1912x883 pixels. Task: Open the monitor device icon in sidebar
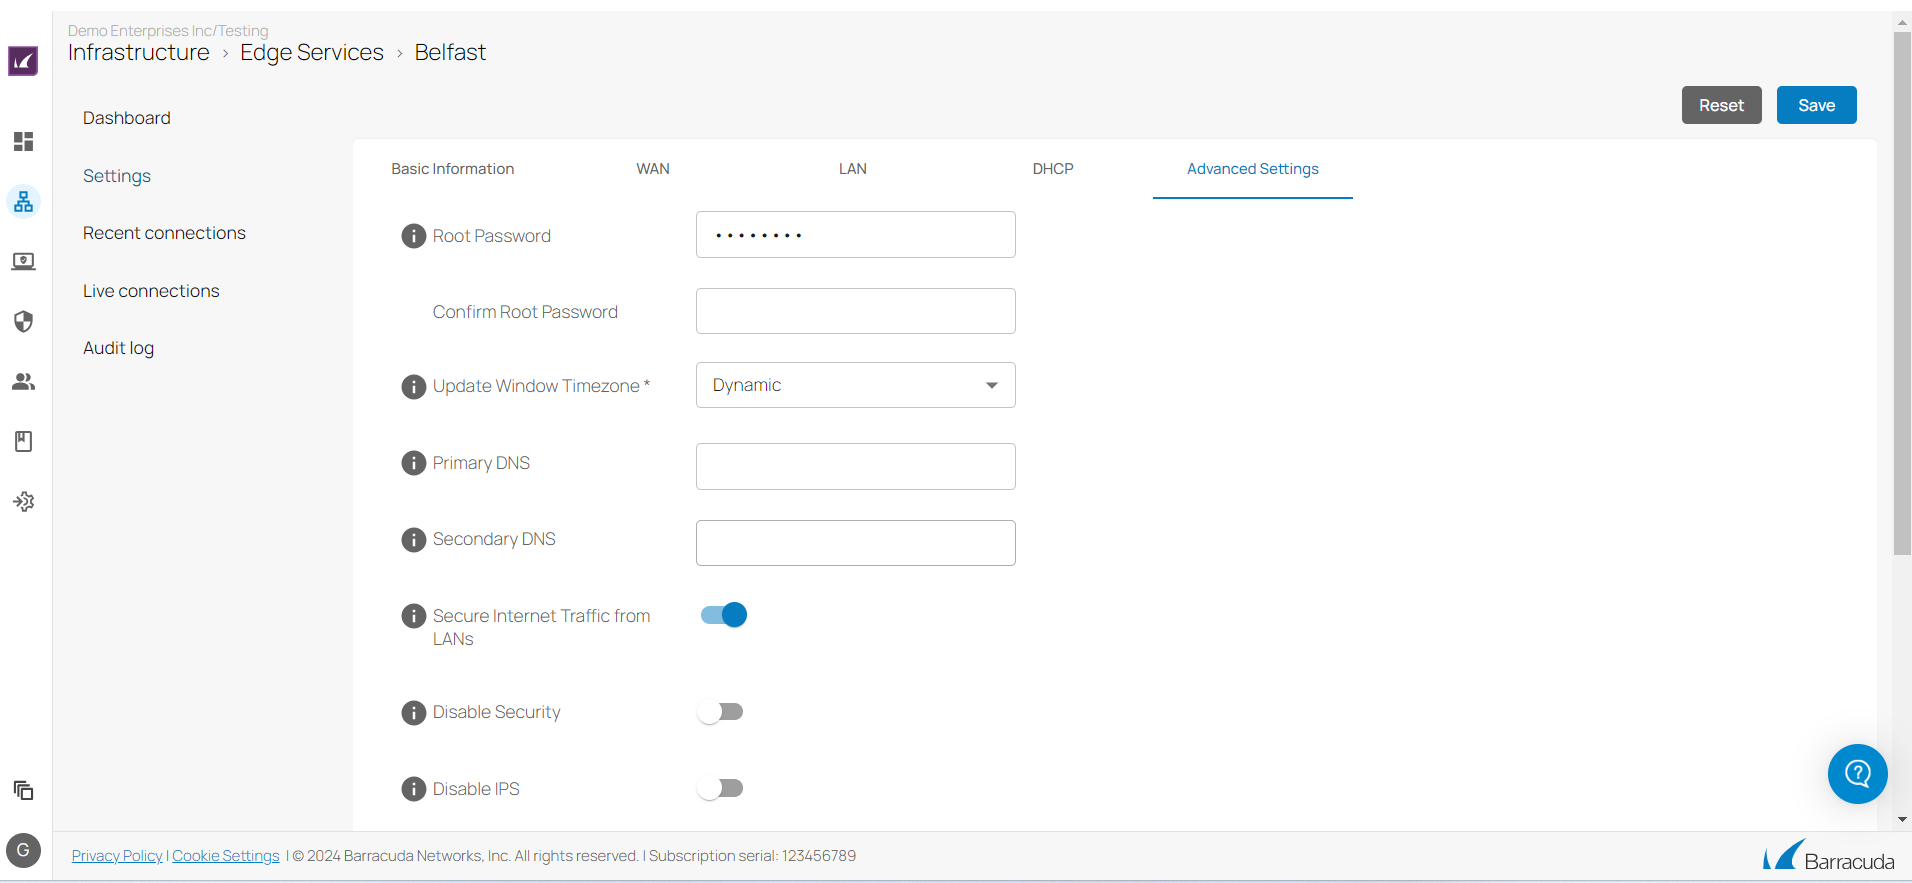pos(23,261)
